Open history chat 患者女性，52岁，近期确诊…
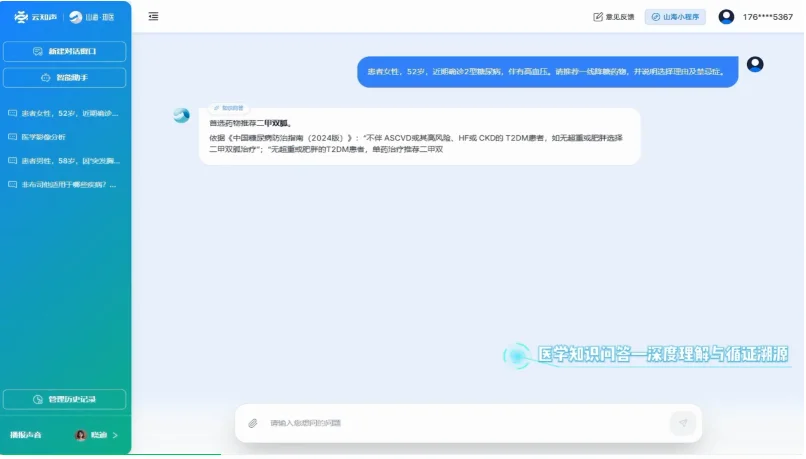806x459 pixels. tap(64, 113)
